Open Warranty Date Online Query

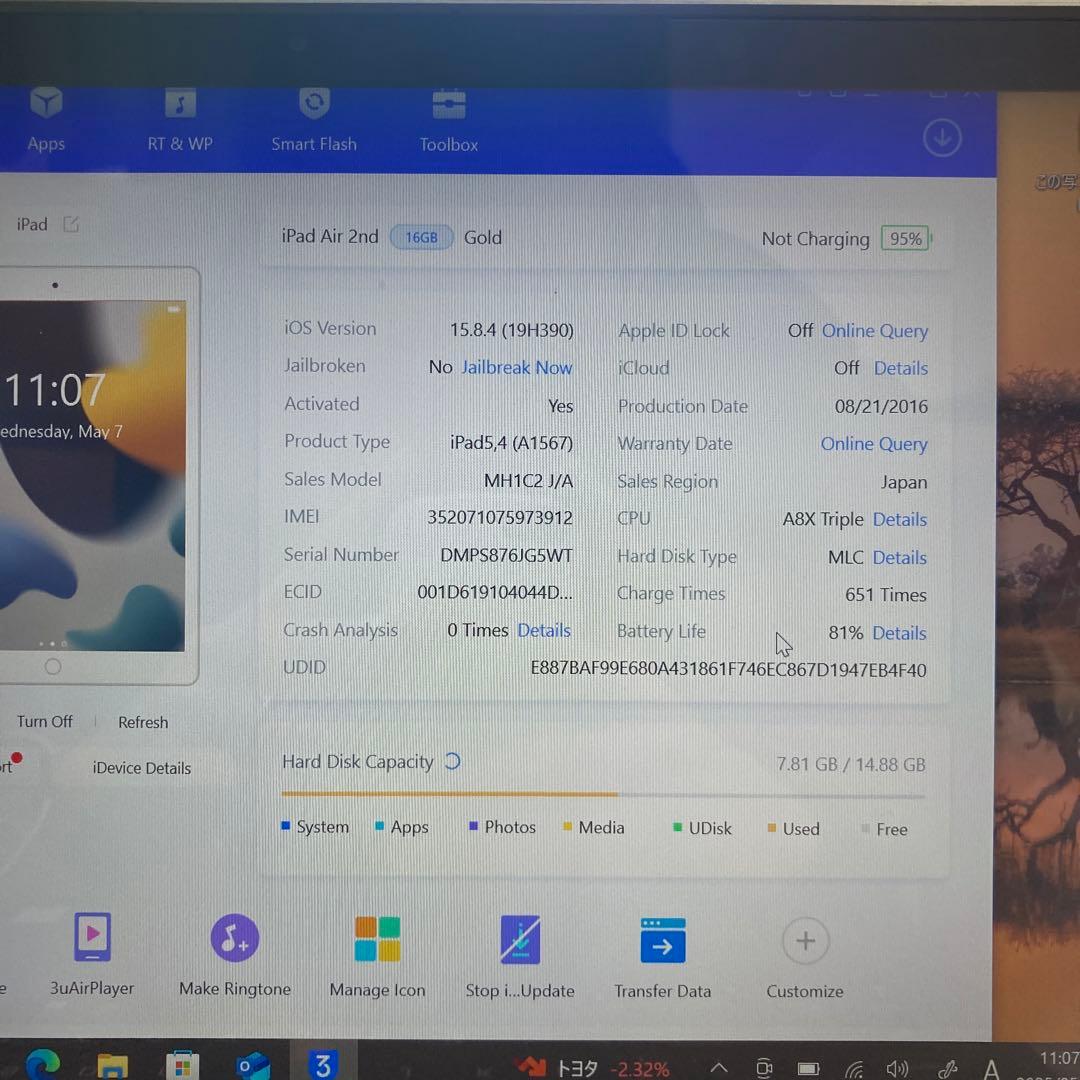[x=874, y=444]
